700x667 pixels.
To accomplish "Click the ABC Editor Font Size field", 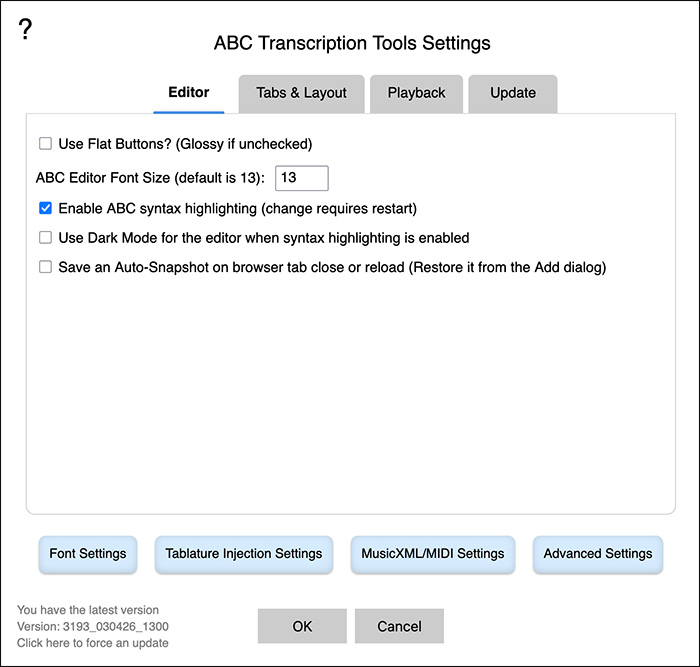I will tap(302, 178).
